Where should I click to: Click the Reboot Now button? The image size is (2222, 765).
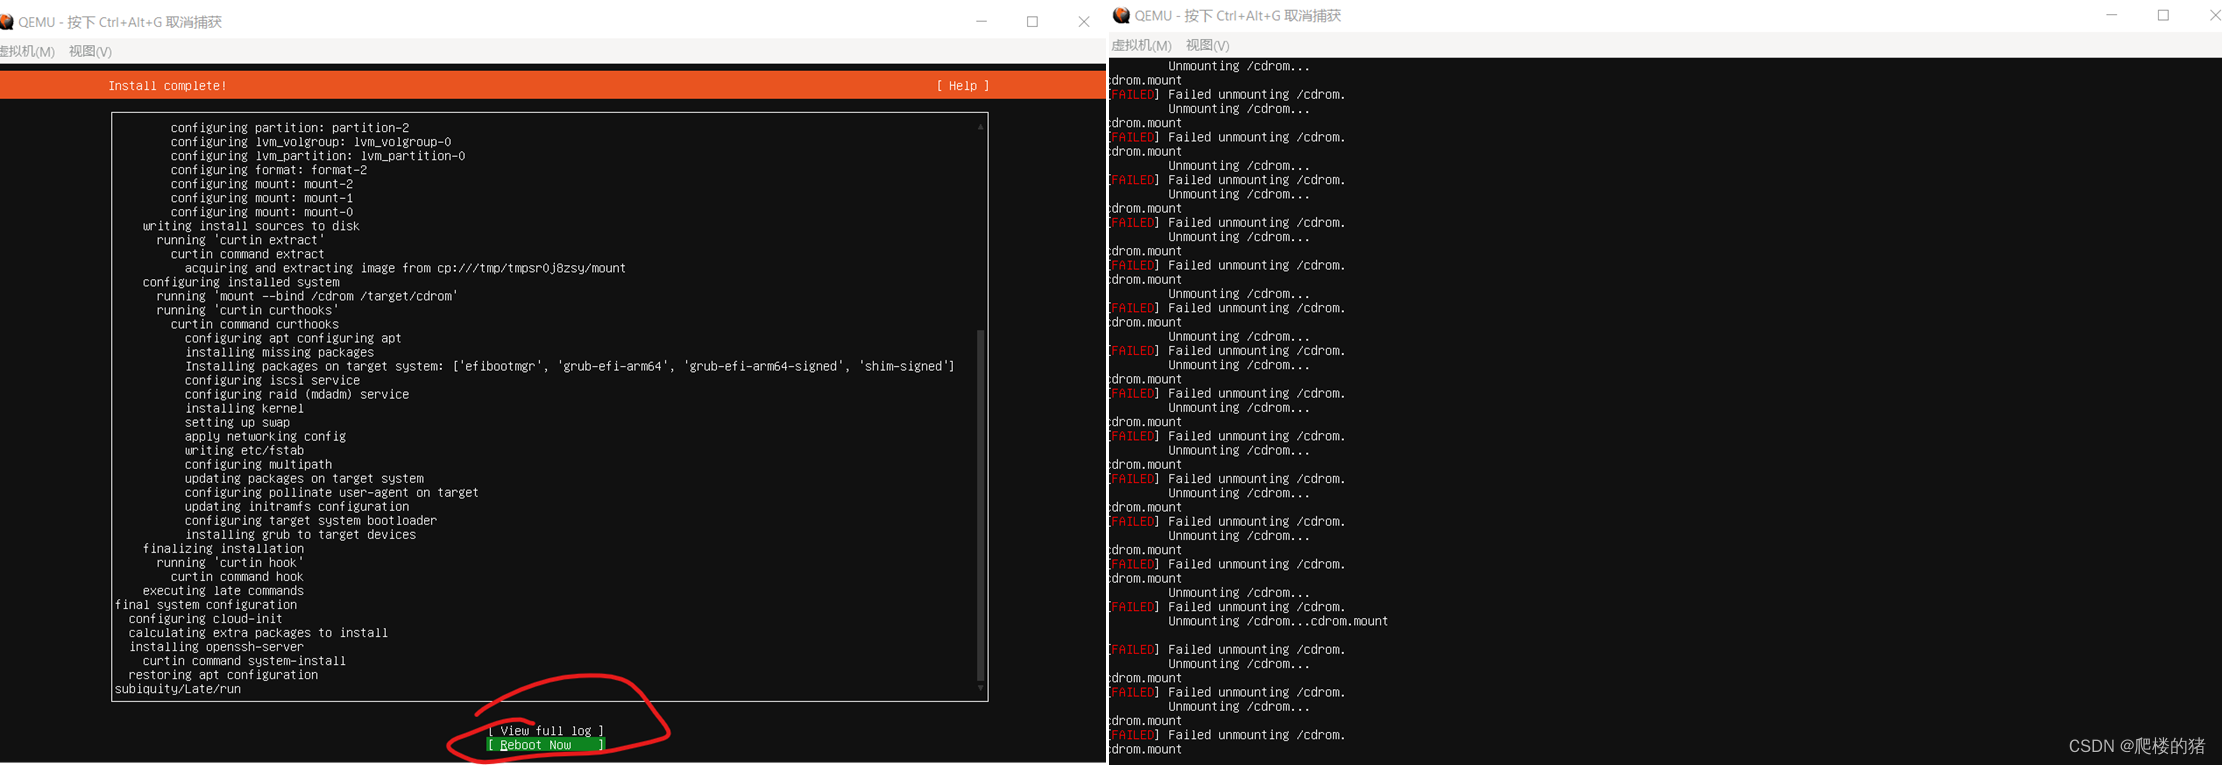(x=546, y=745)
